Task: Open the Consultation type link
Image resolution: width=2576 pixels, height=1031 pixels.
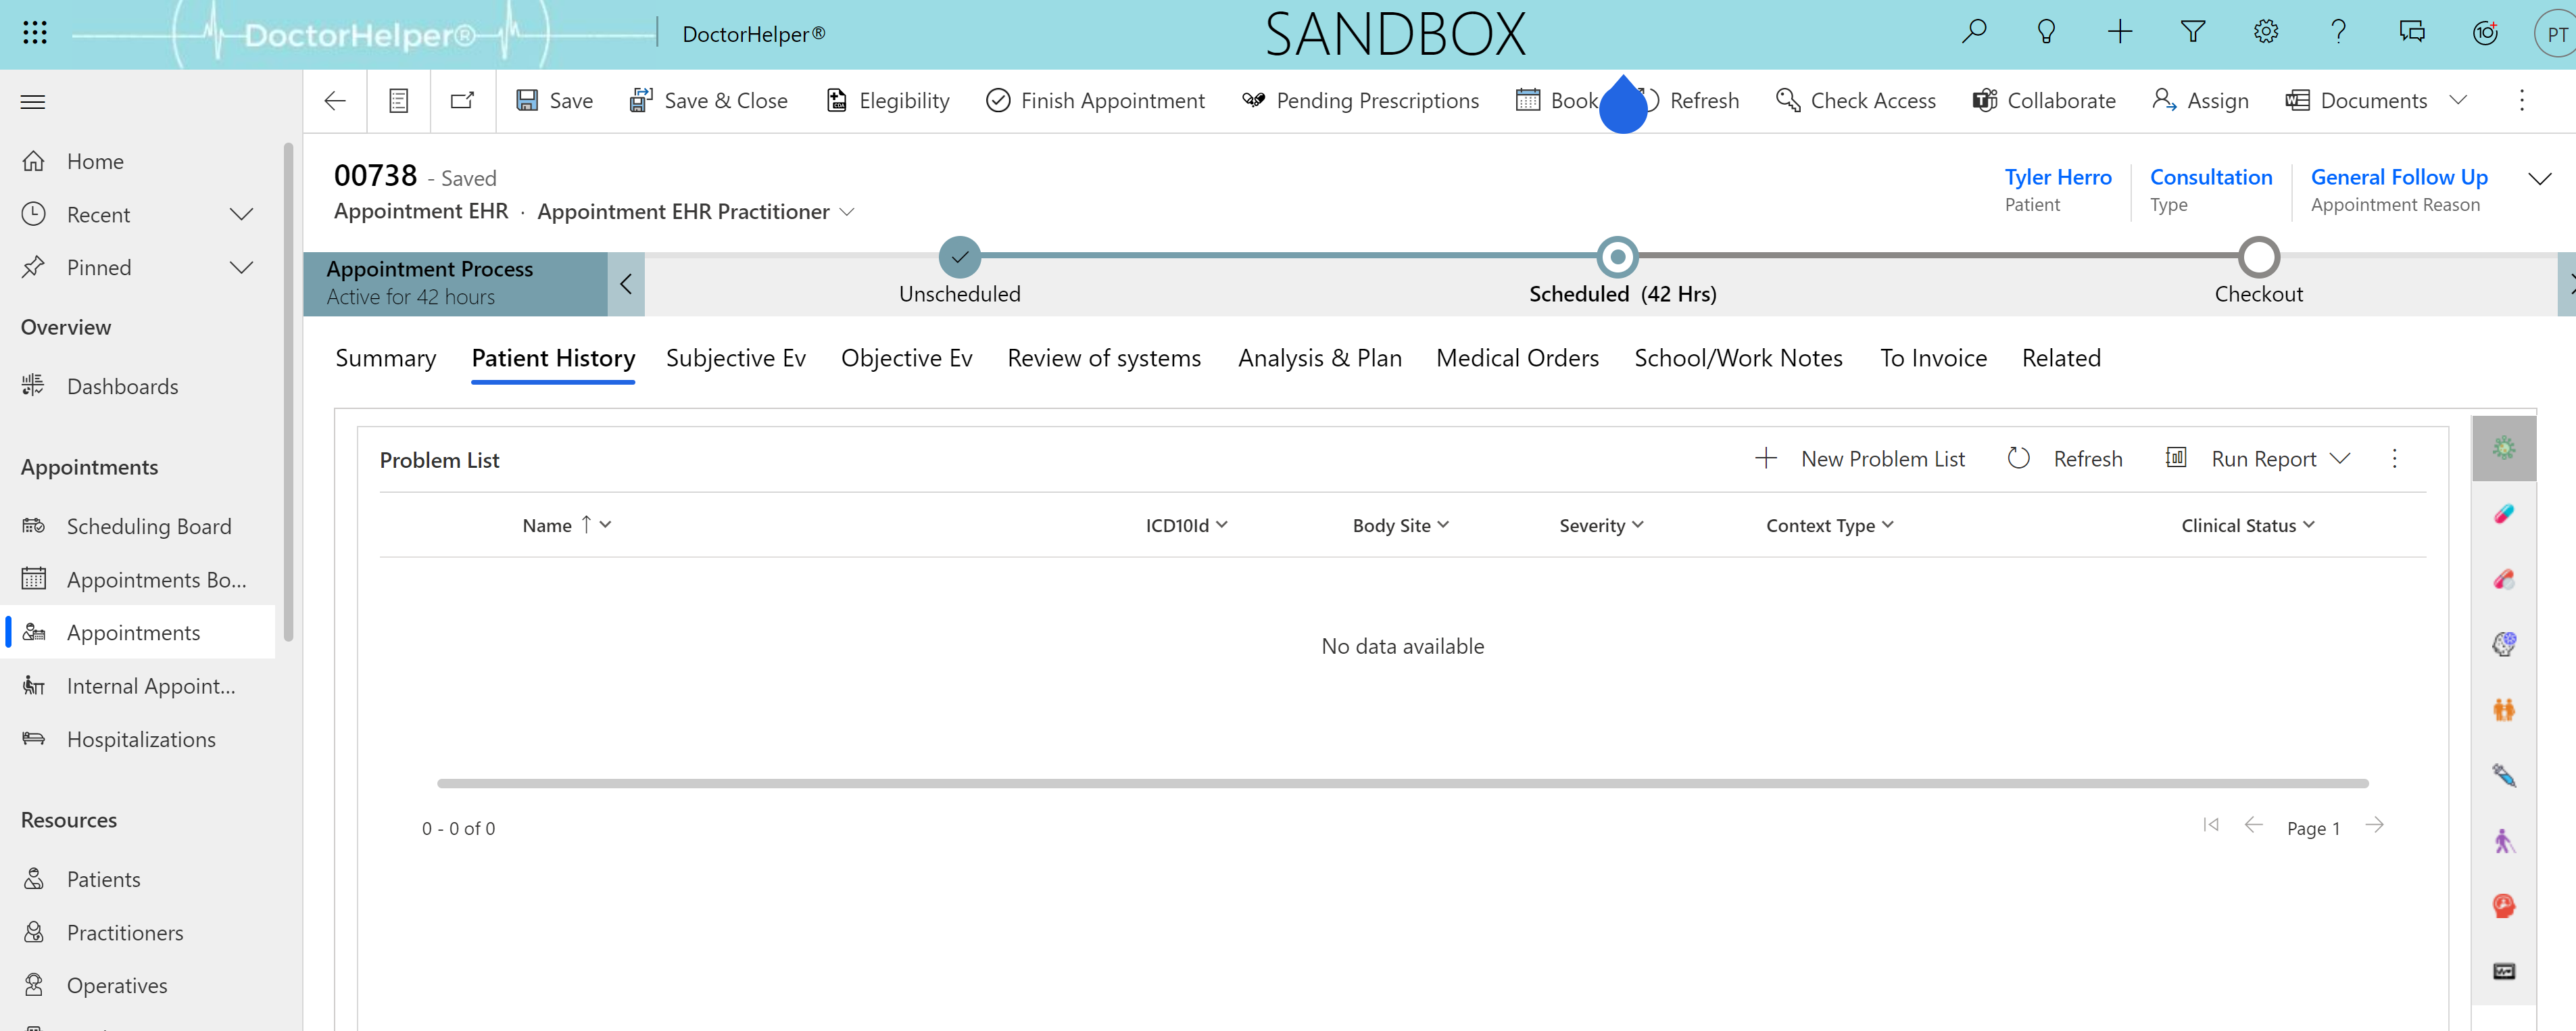Action: click(2211, 177)
